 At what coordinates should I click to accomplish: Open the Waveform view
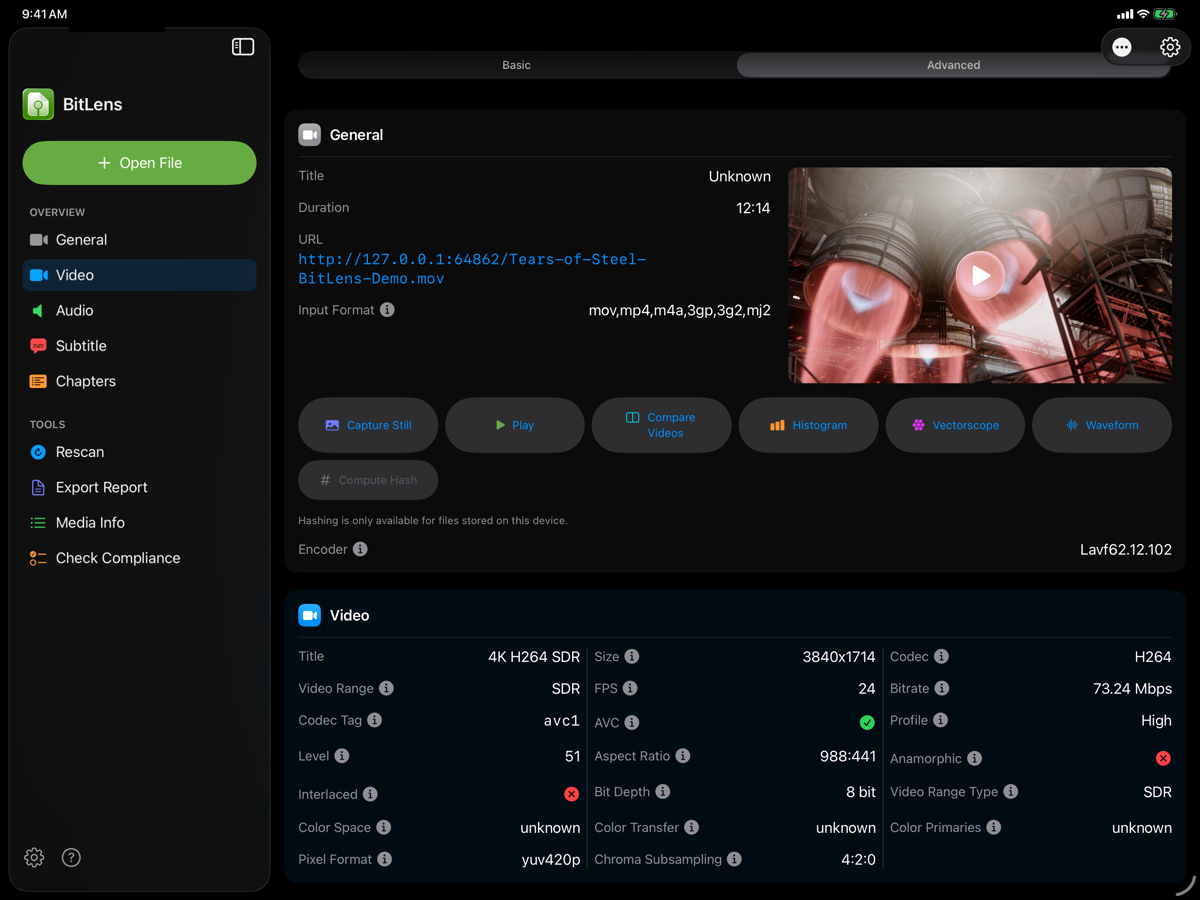click(x=1102, y=425)
